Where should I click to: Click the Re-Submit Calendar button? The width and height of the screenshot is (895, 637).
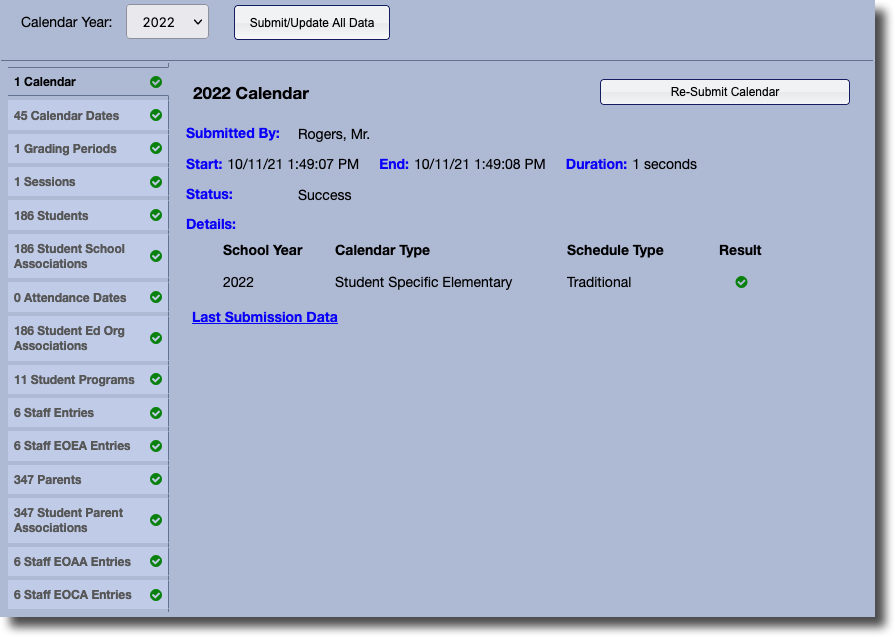point(724,92)
